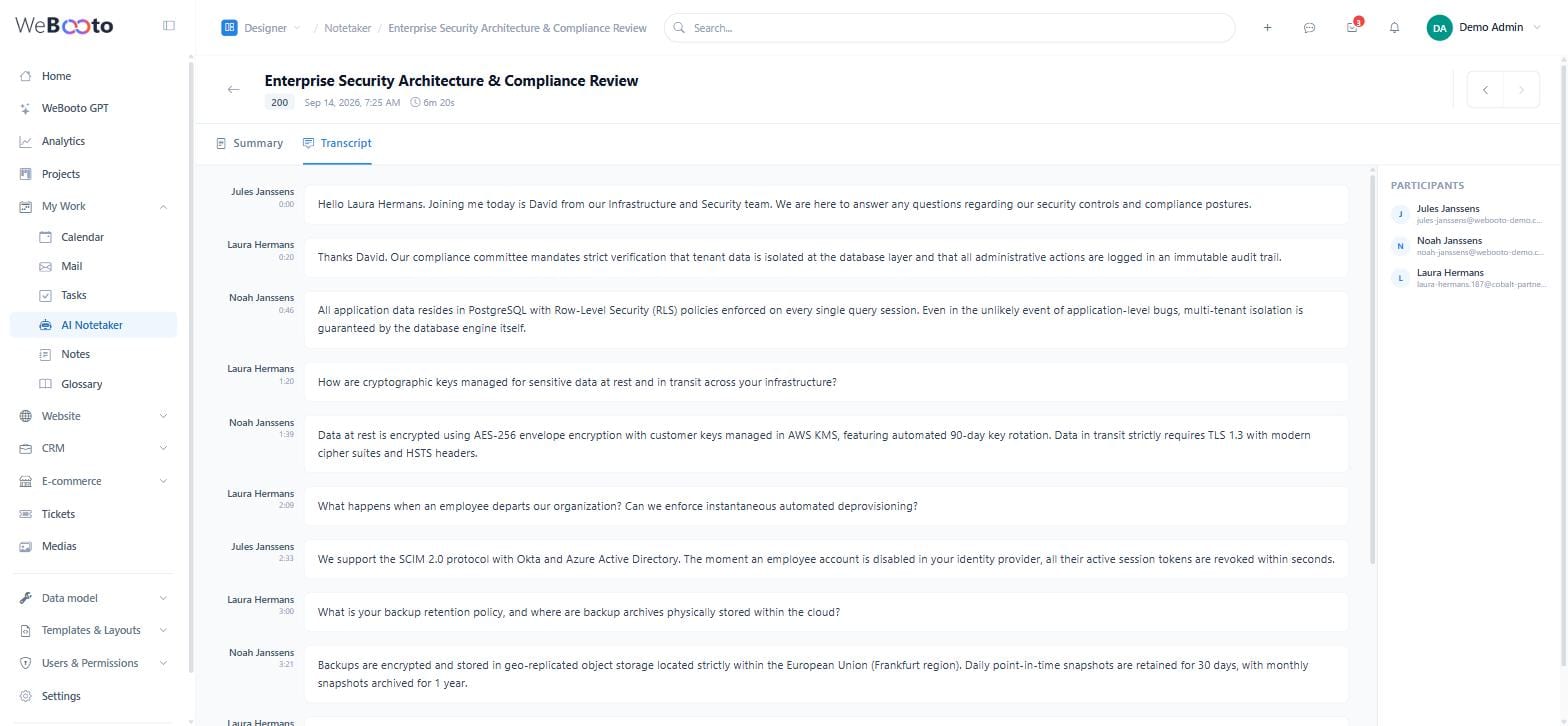1568x726 pixels.
Task: Click the WeBooto logo
Action: [x=64, y=26]
